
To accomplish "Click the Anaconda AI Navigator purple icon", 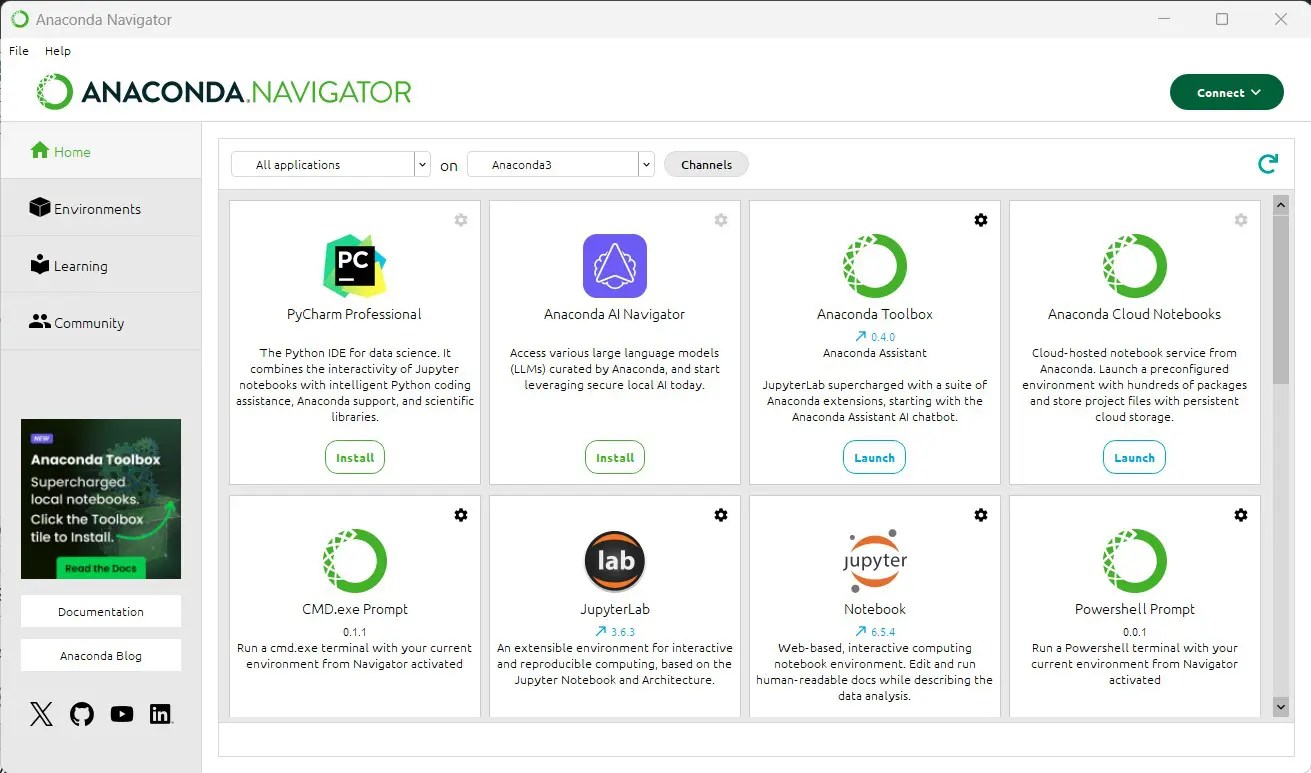I will 615,266.
